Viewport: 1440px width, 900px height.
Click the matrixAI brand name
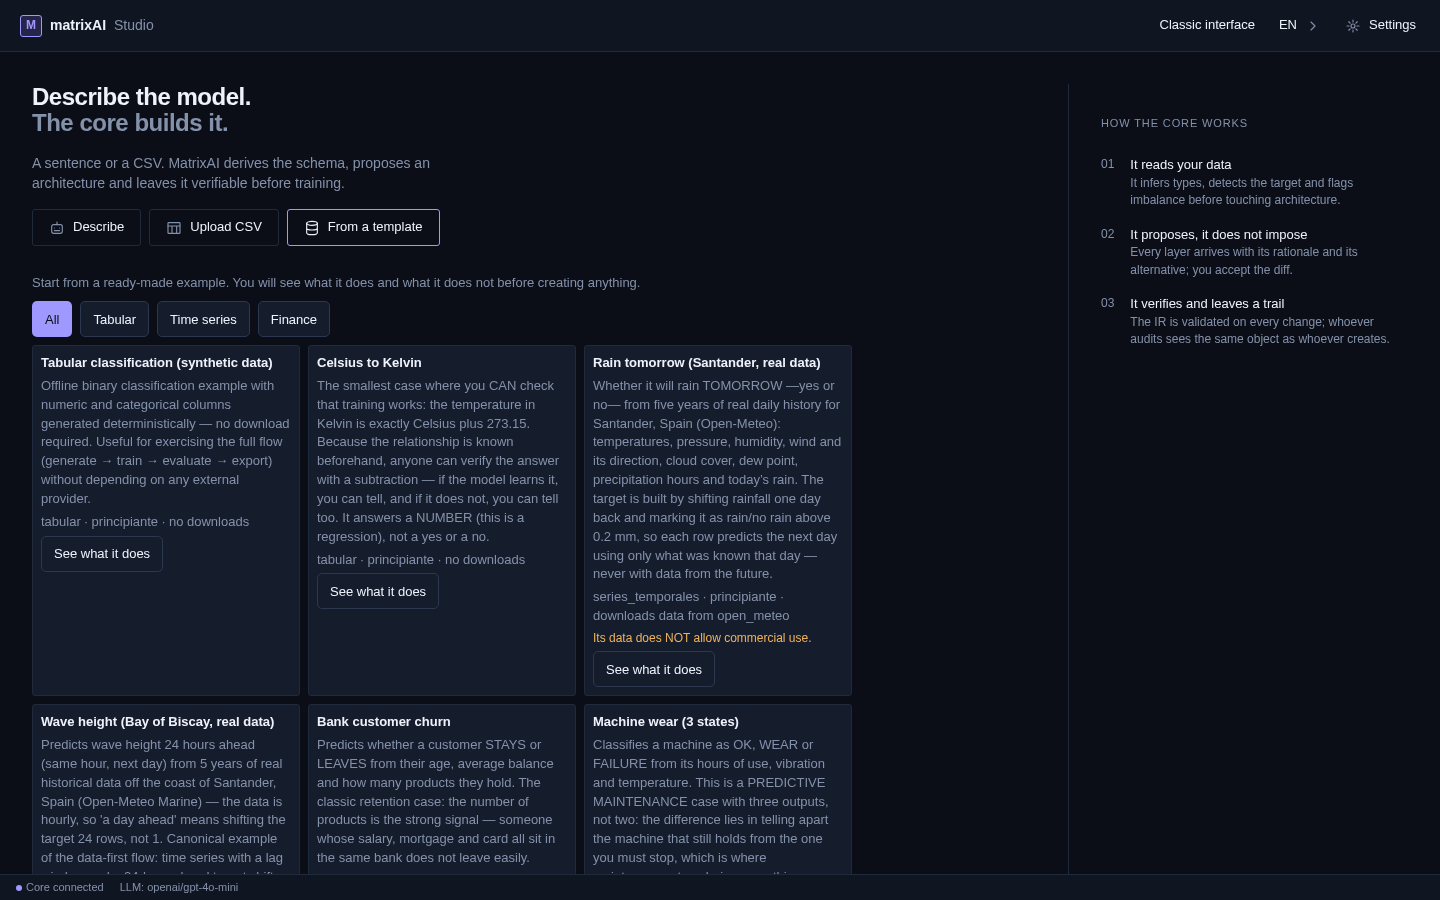(x=78, y=25)
